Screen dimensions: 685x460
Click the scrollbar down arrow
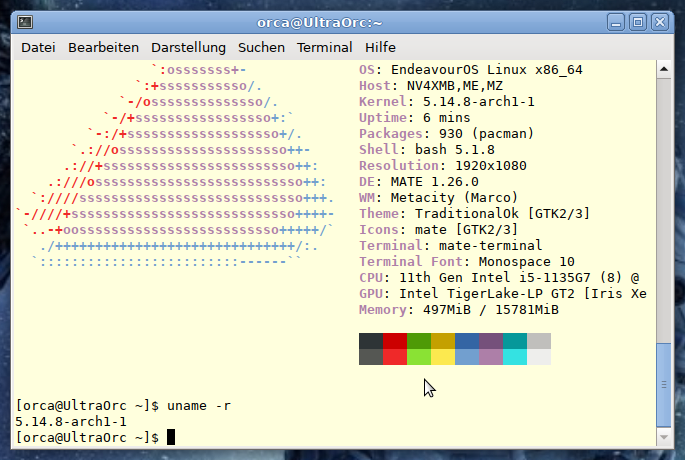(664, 437)
